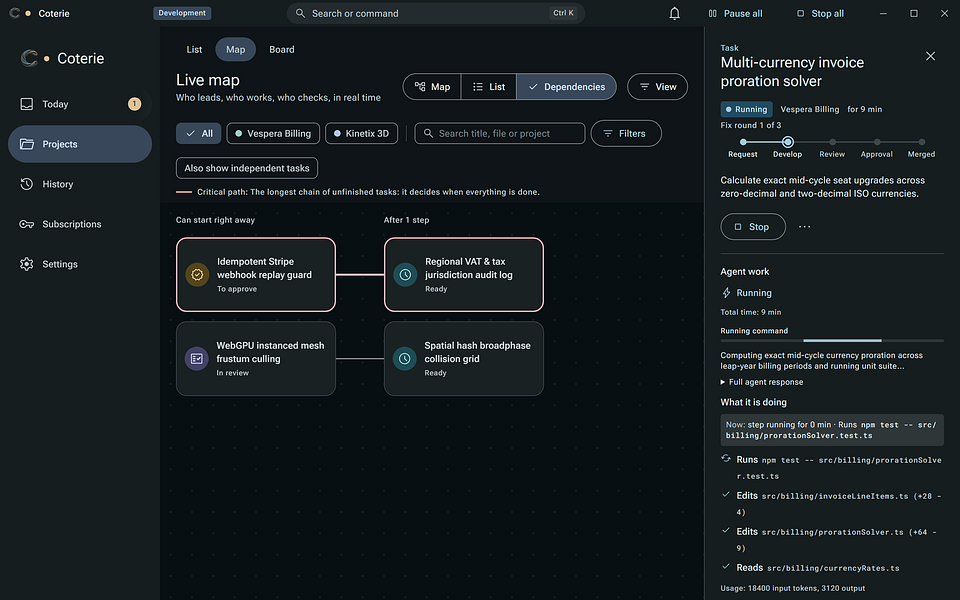This screenshot has width=960, height=600.
Task: Open the notifications bell
Action: click(x=674, y=13)
